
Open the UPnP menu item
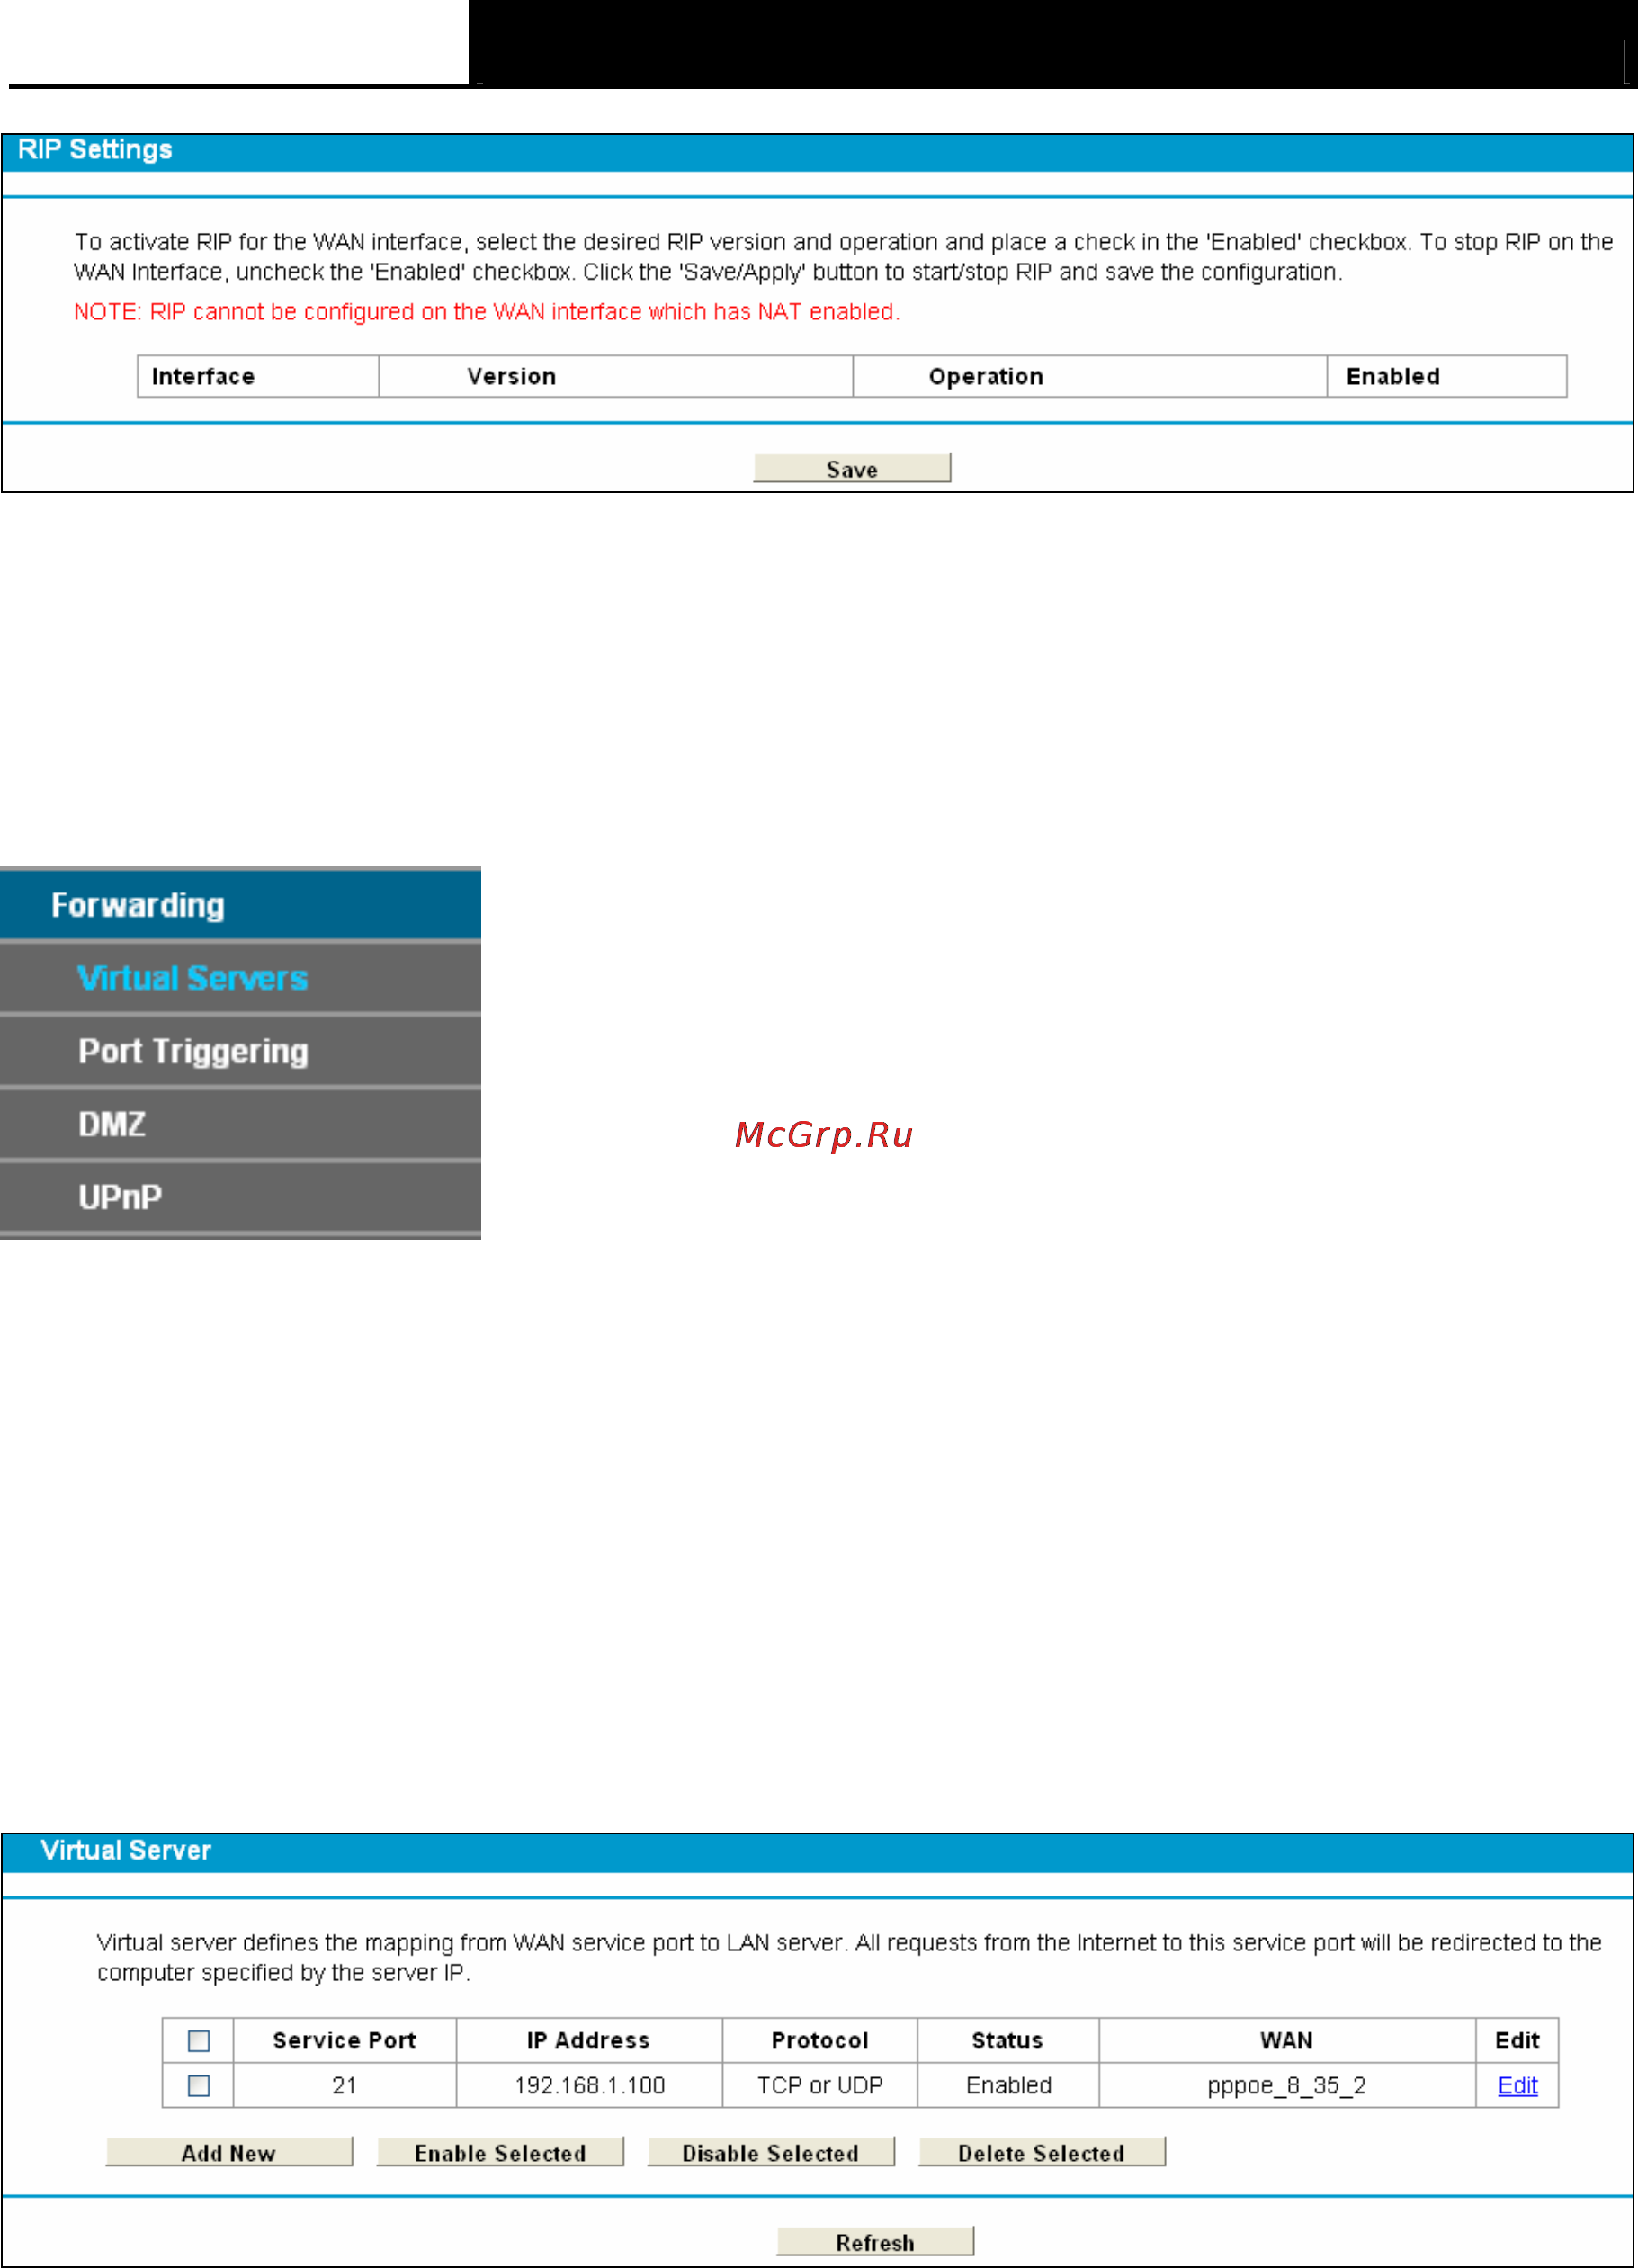240,1197
